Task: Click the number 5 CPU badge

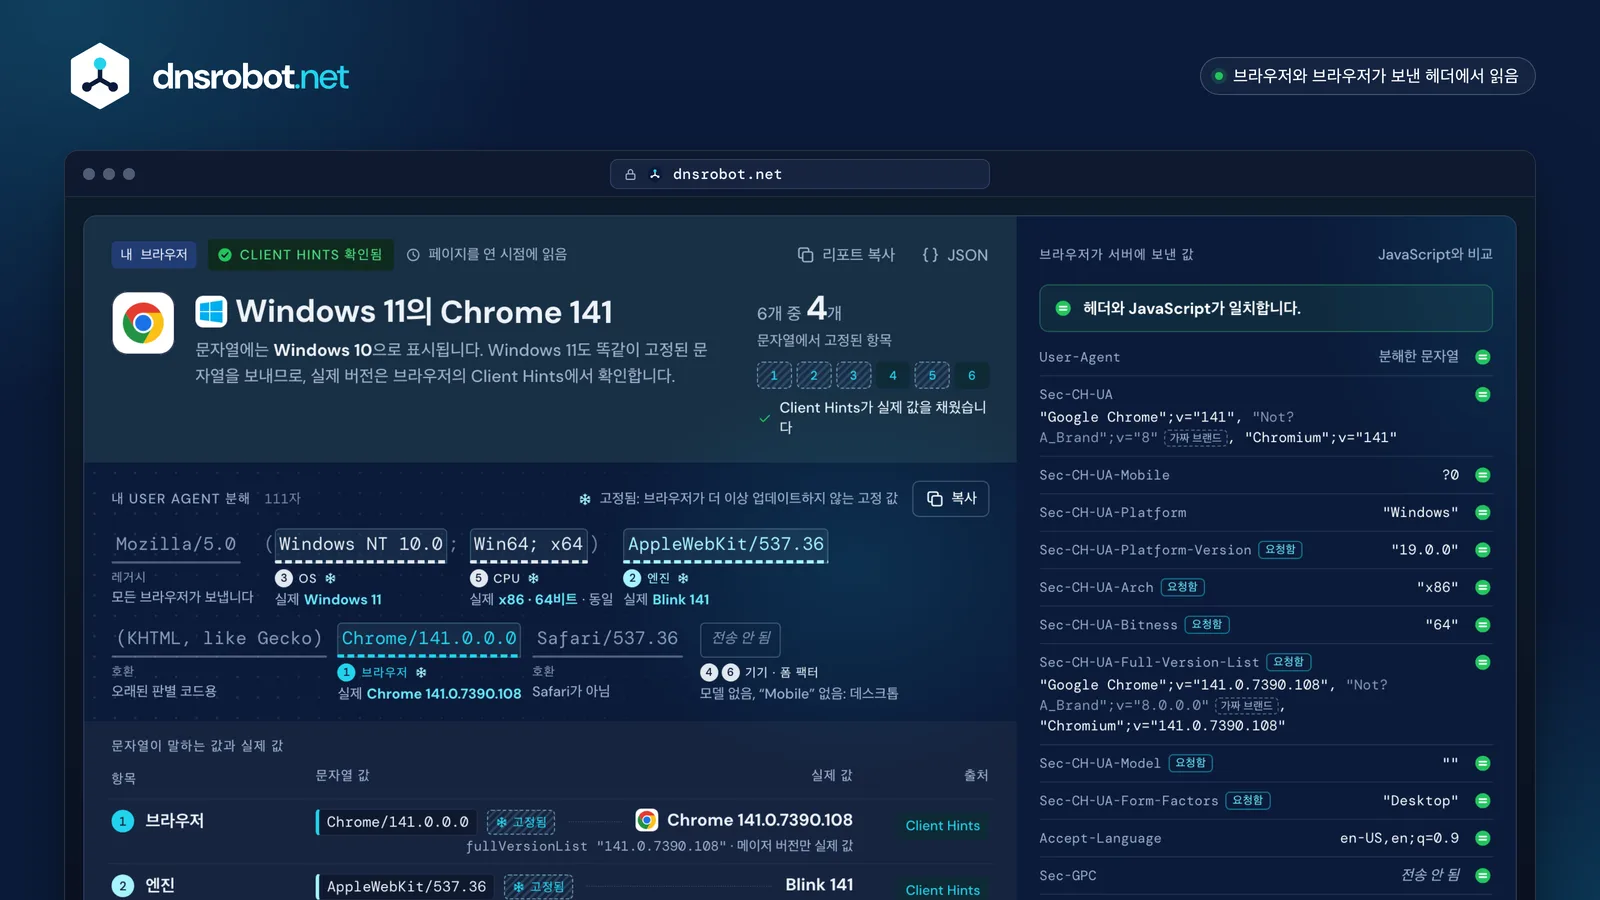Action: (x=479, y=578)
